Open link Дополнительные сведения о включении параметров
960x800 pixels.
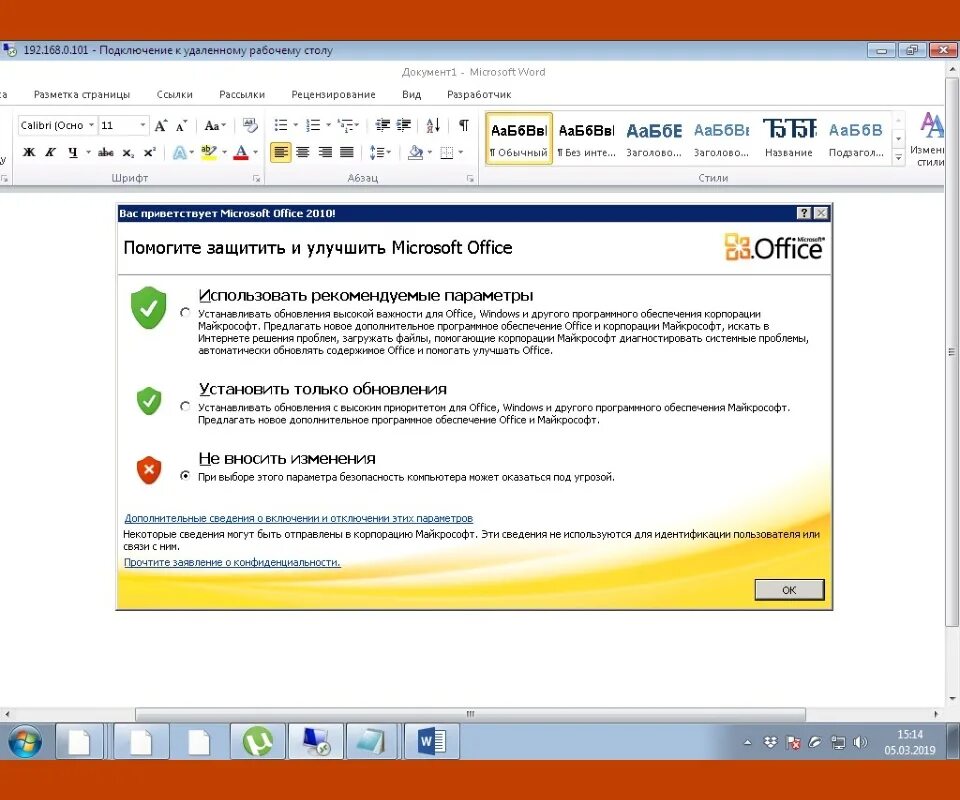tap(299, 518)
